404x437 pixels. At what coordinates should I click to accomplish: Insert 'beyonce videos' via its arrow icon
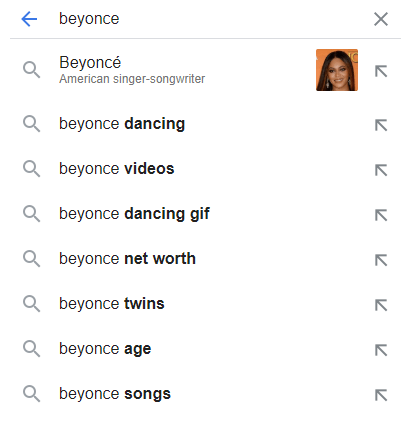coord(381,170)
